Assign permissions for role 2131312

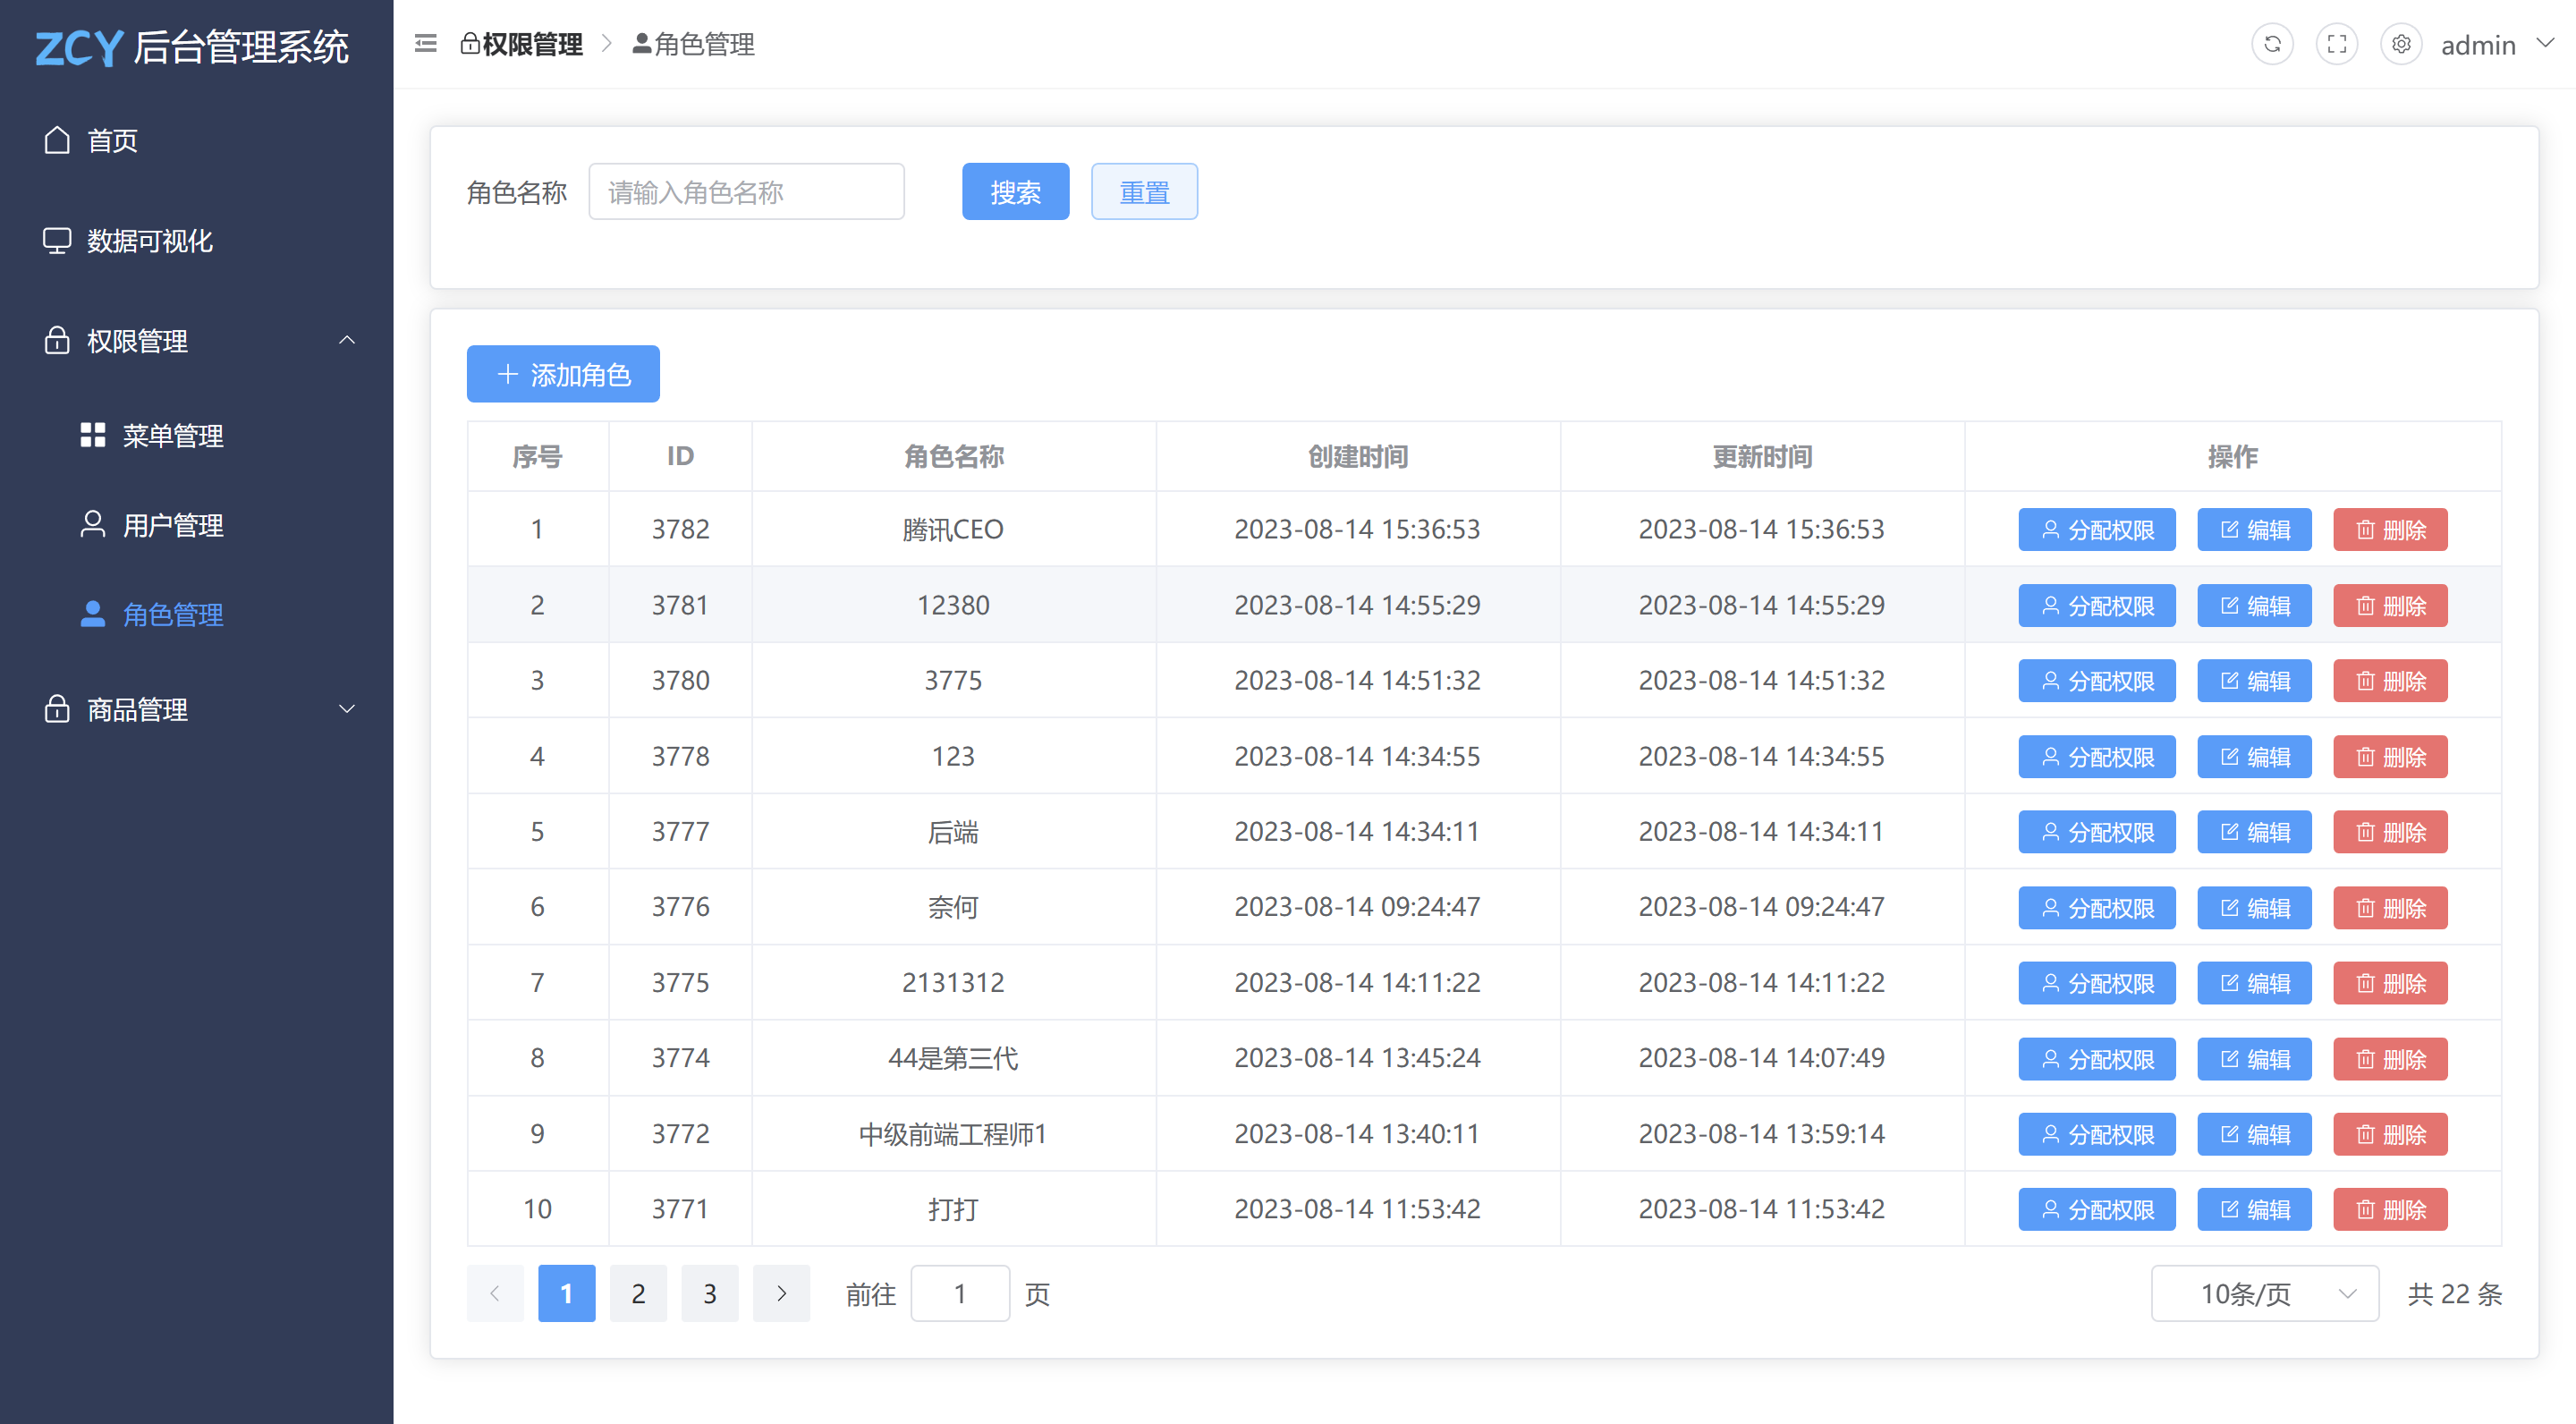coord(2097,983)
